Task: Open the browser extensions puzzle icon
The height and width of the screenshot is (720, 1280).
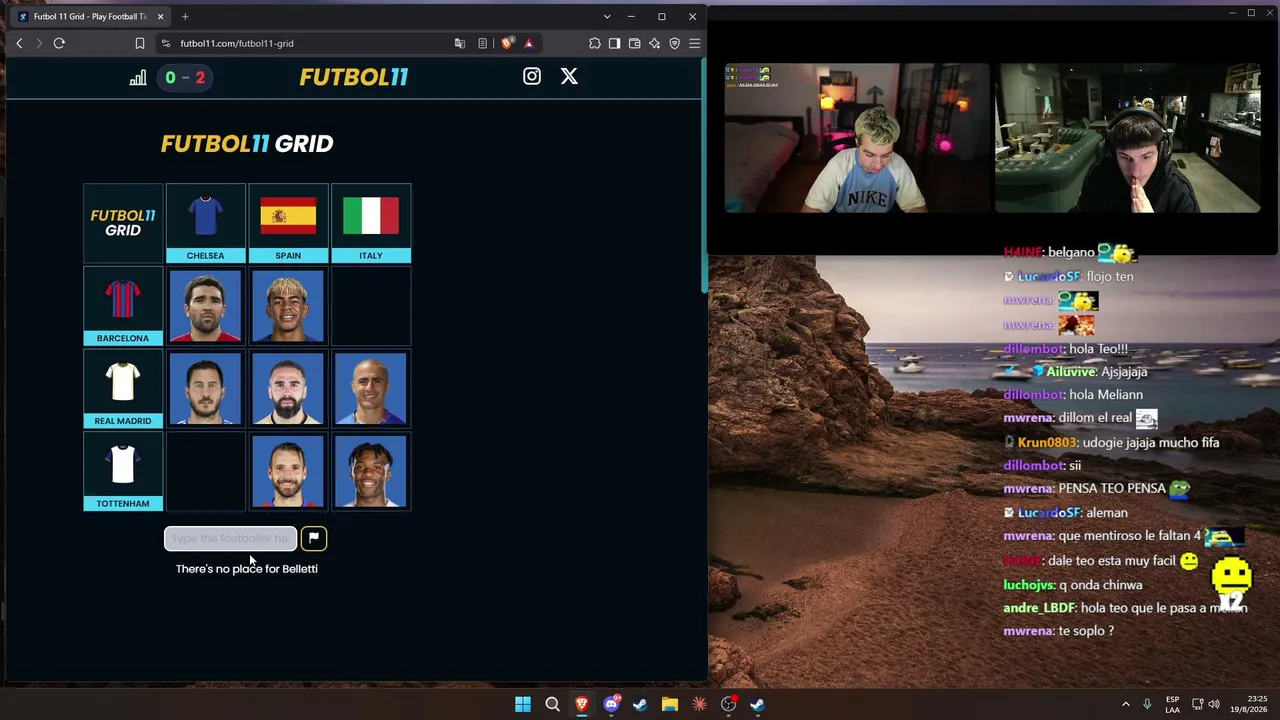Action: tap(595, 43)
